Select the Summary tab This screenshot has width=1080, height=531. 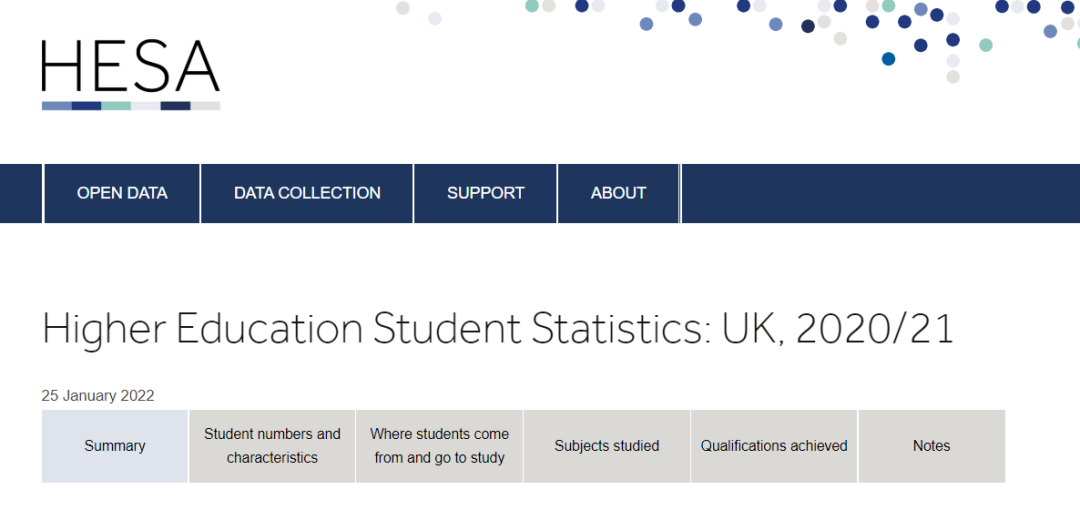coord(114,446)
